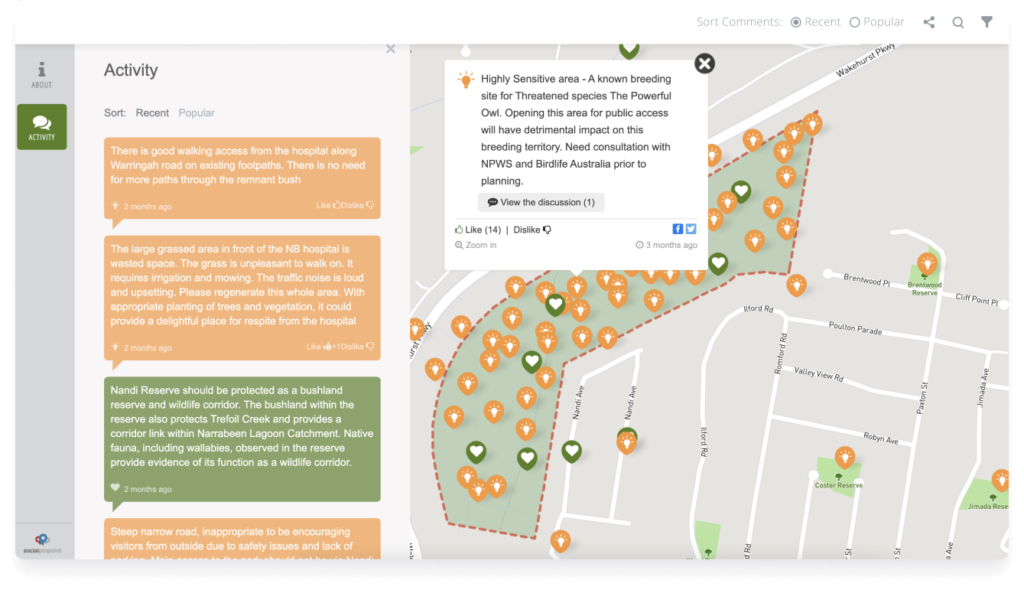Open the large grassed area comment card
The height and width of the screenshot is (590, 1024).
coord(242,298)
